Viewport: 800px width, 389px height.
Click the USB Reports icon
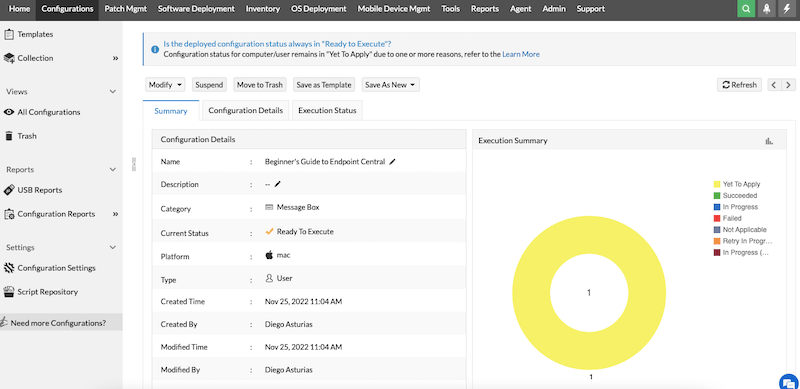tap(9, 190)
